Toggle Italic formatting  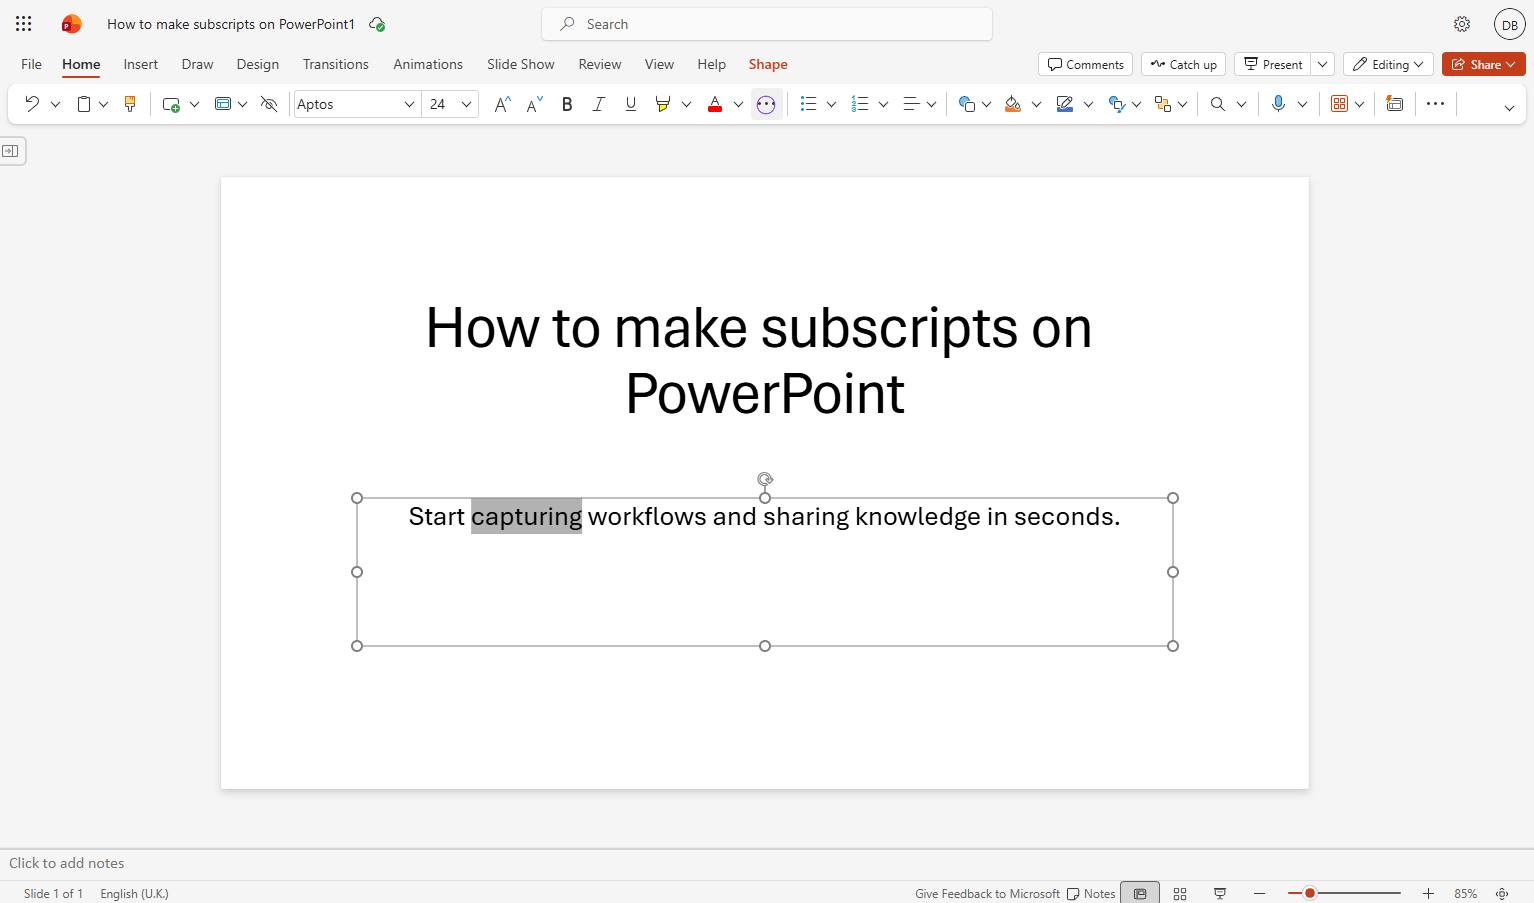coord(599,104)
